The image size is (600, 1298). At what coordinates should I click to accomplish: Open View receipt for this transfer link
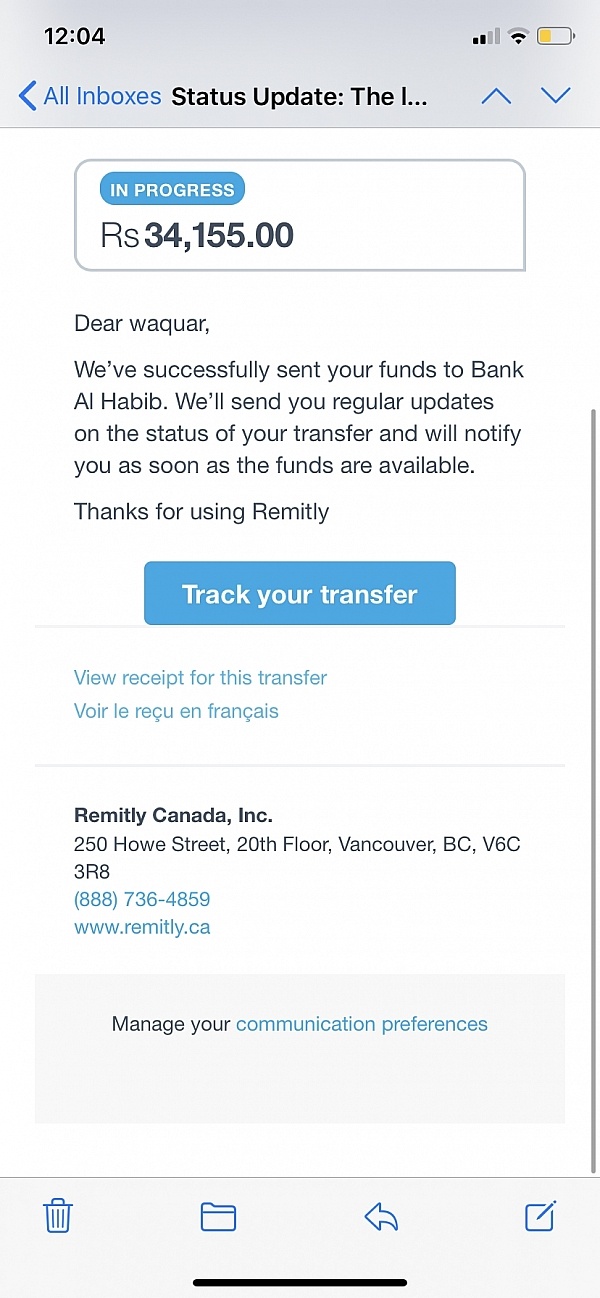pos(200,678)
